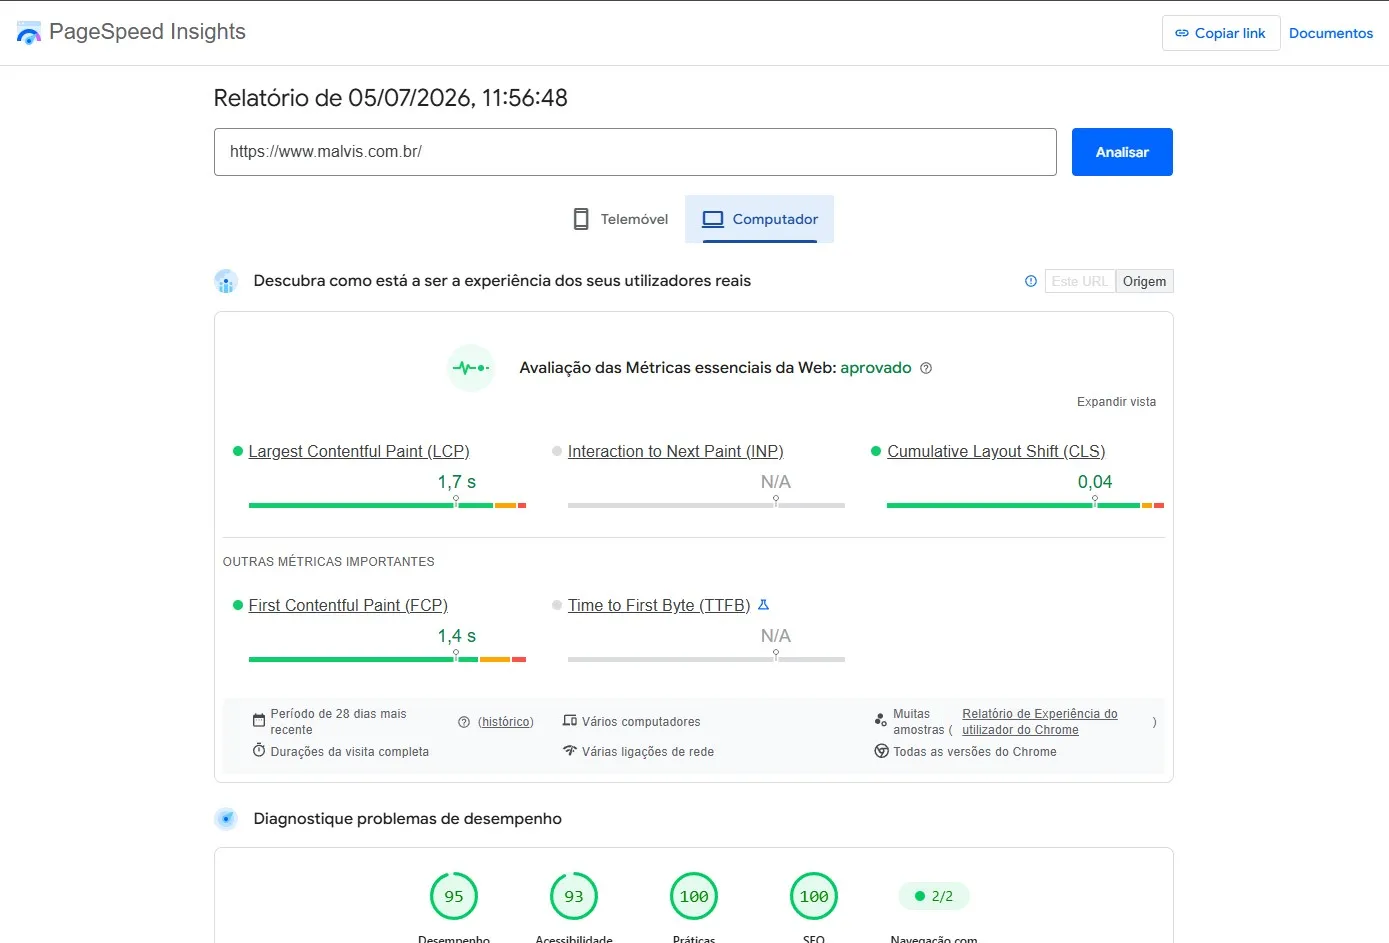Click the devices icon beside Vários computadores

[570, 721]
